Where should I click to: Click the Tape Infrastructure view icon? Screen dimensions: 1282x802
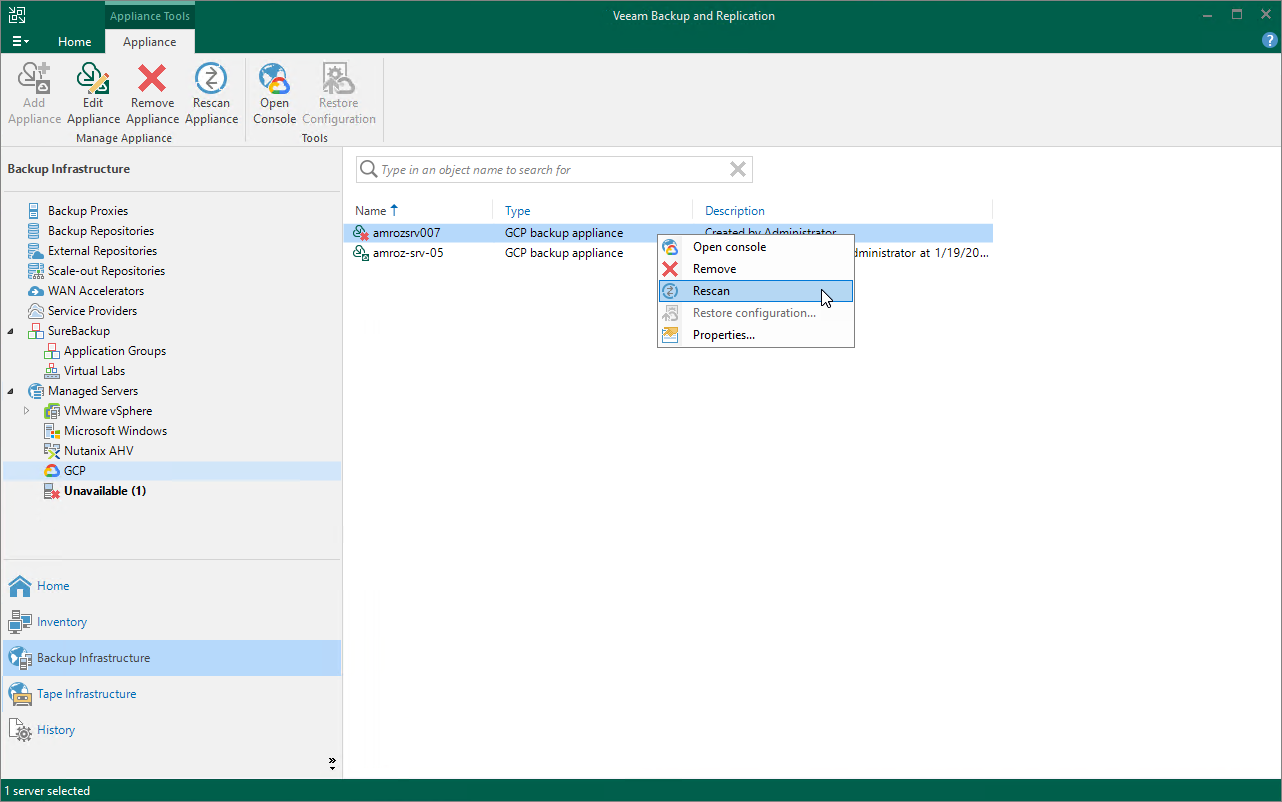20,694
